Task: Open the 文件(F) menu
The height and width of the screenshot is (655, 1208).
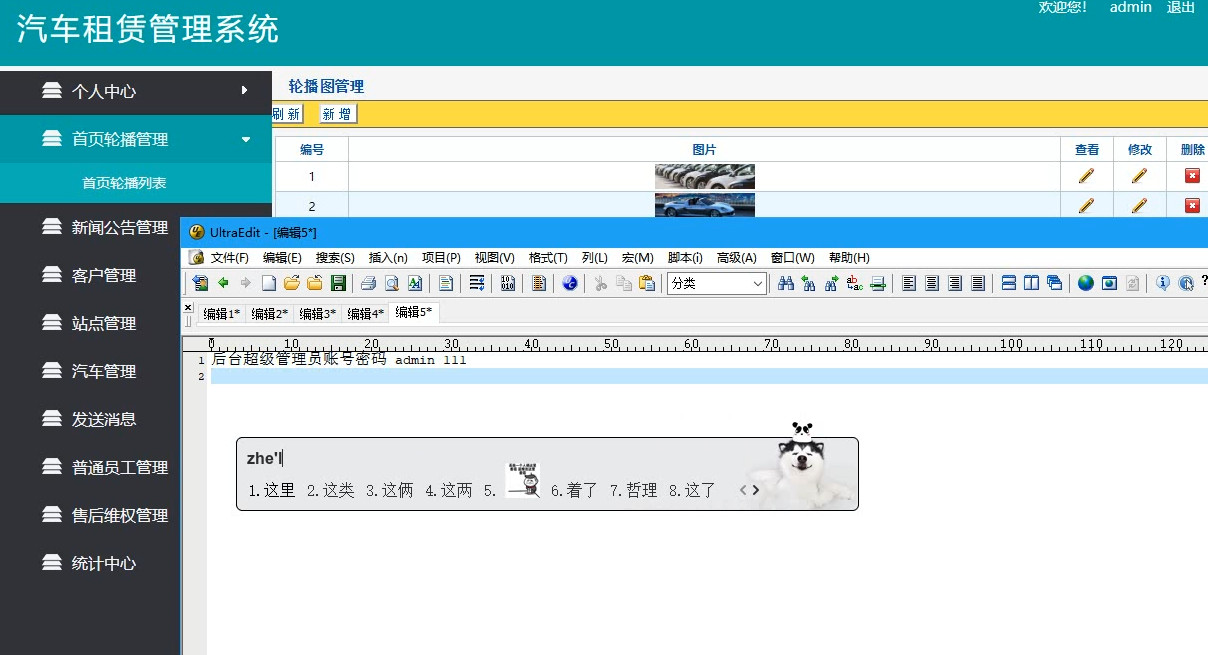Action: [x=229, y=258]
